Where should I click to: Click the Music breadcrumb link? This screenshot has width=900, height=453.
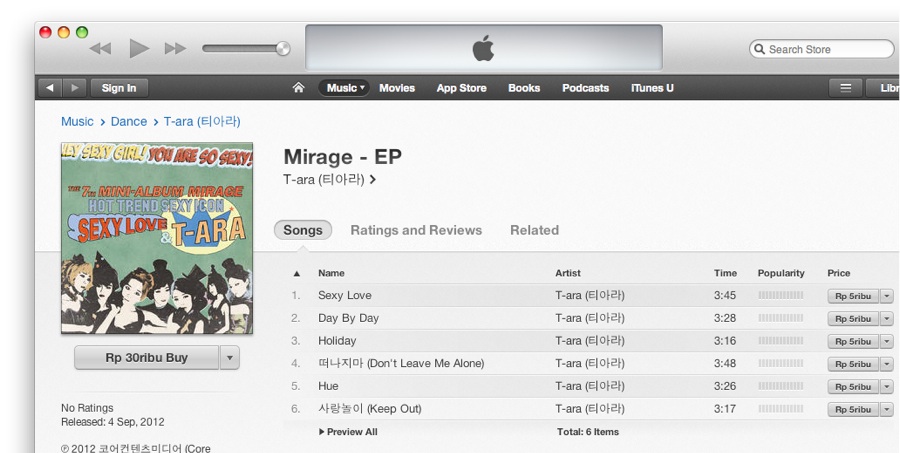pos(77,122)
